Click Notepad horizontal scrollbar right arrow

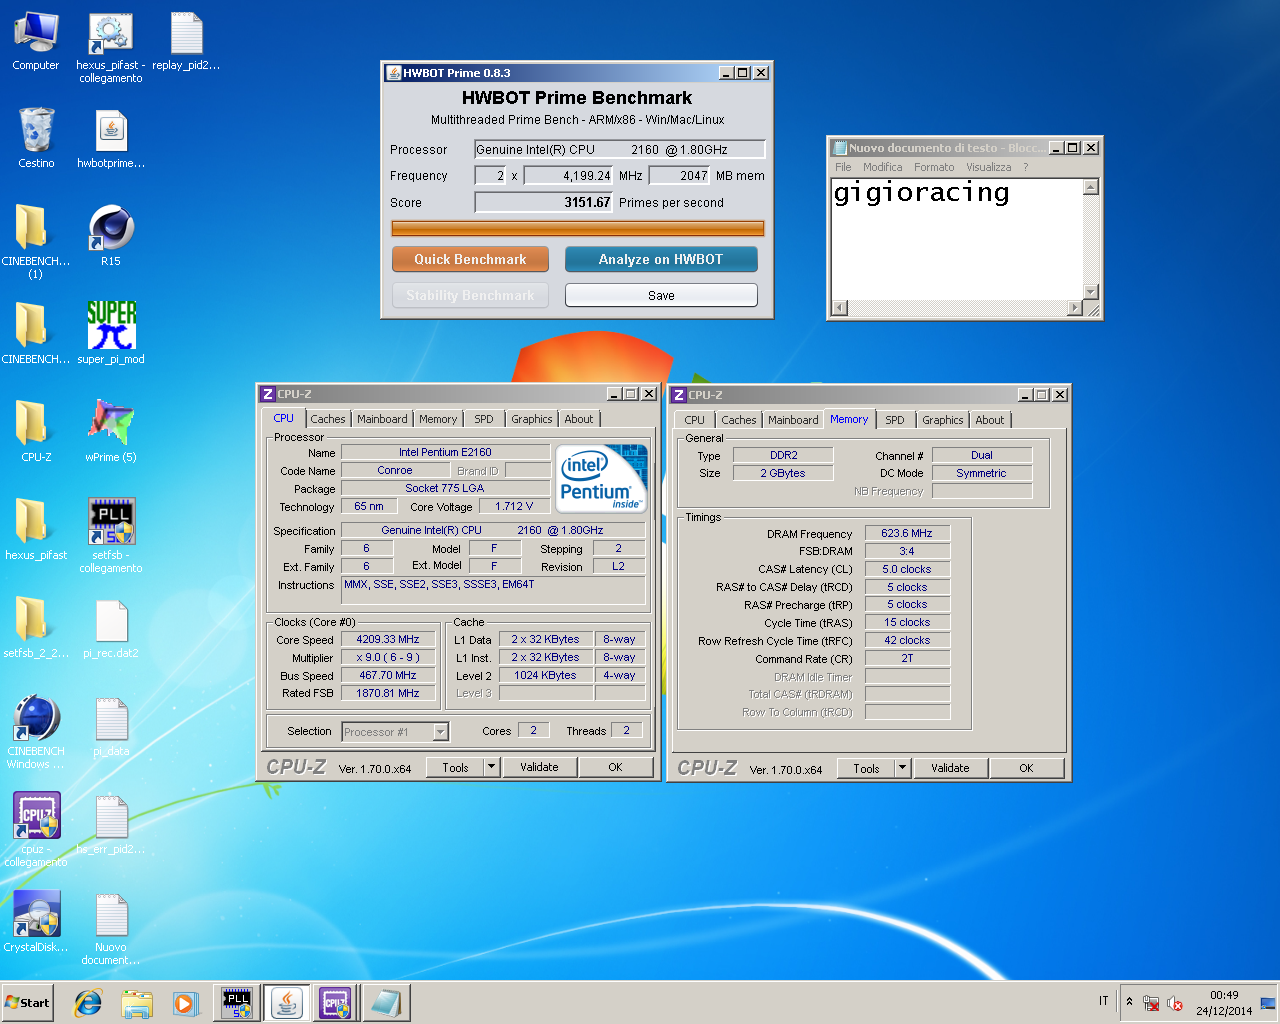click(x=1075, y=308)
